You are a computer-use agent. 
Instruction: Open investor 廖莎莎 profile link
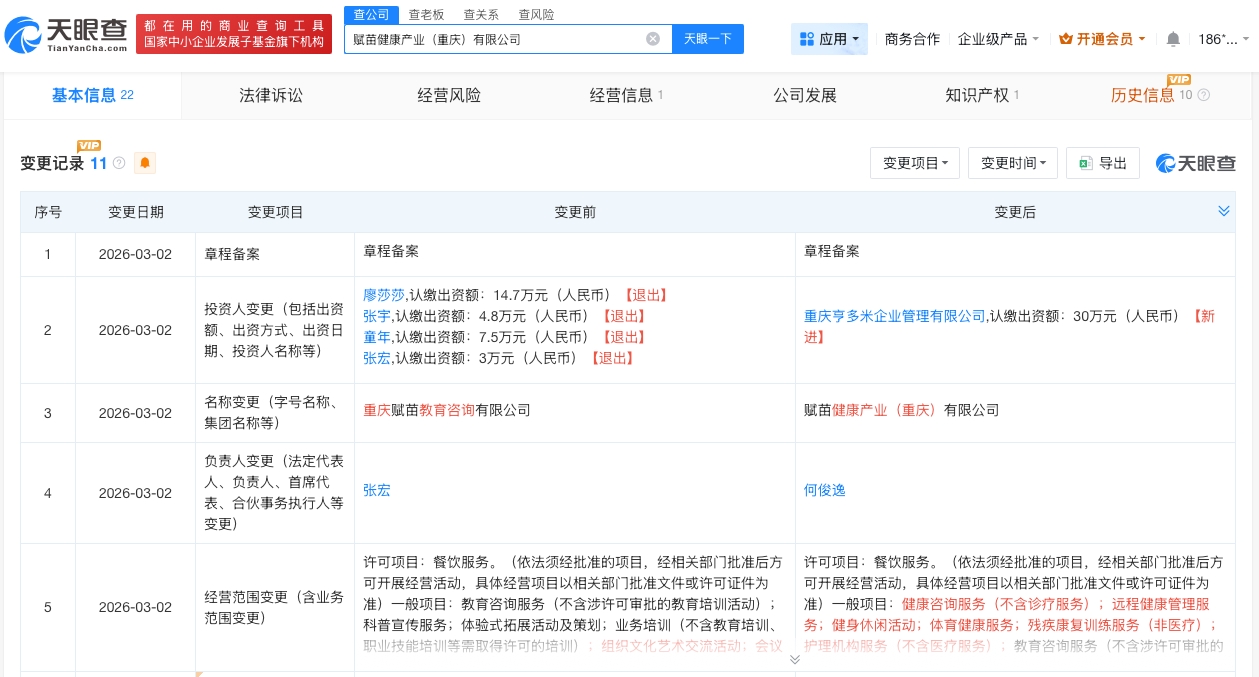tap(384, 295)
